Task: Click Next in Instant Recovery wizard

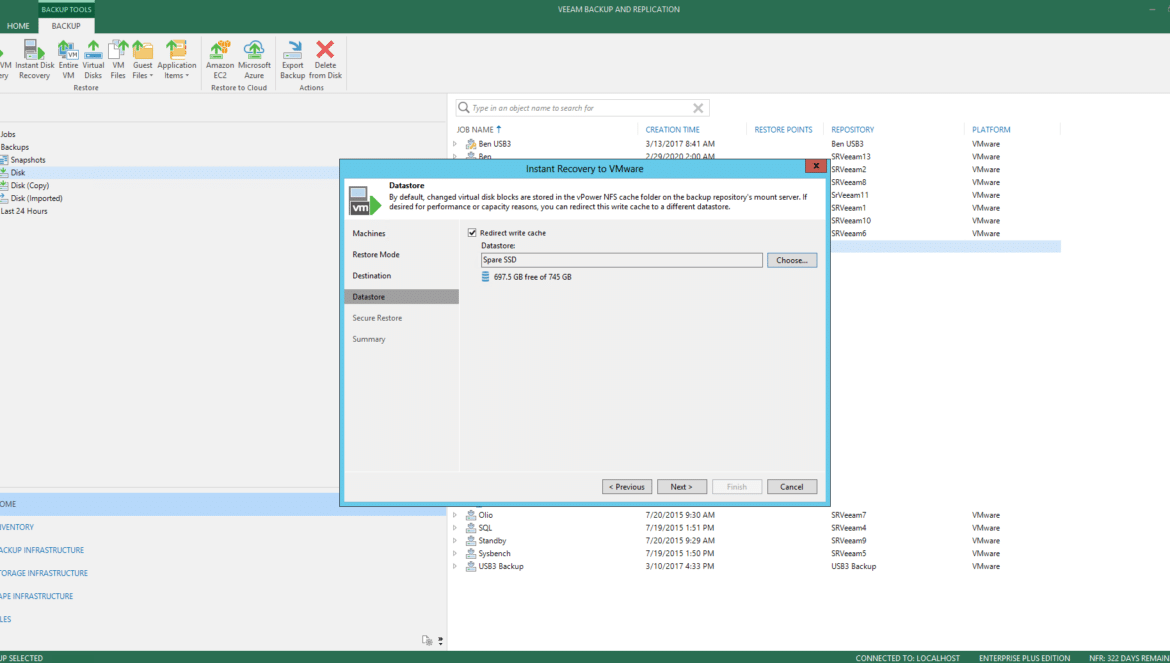Action: 681,487
